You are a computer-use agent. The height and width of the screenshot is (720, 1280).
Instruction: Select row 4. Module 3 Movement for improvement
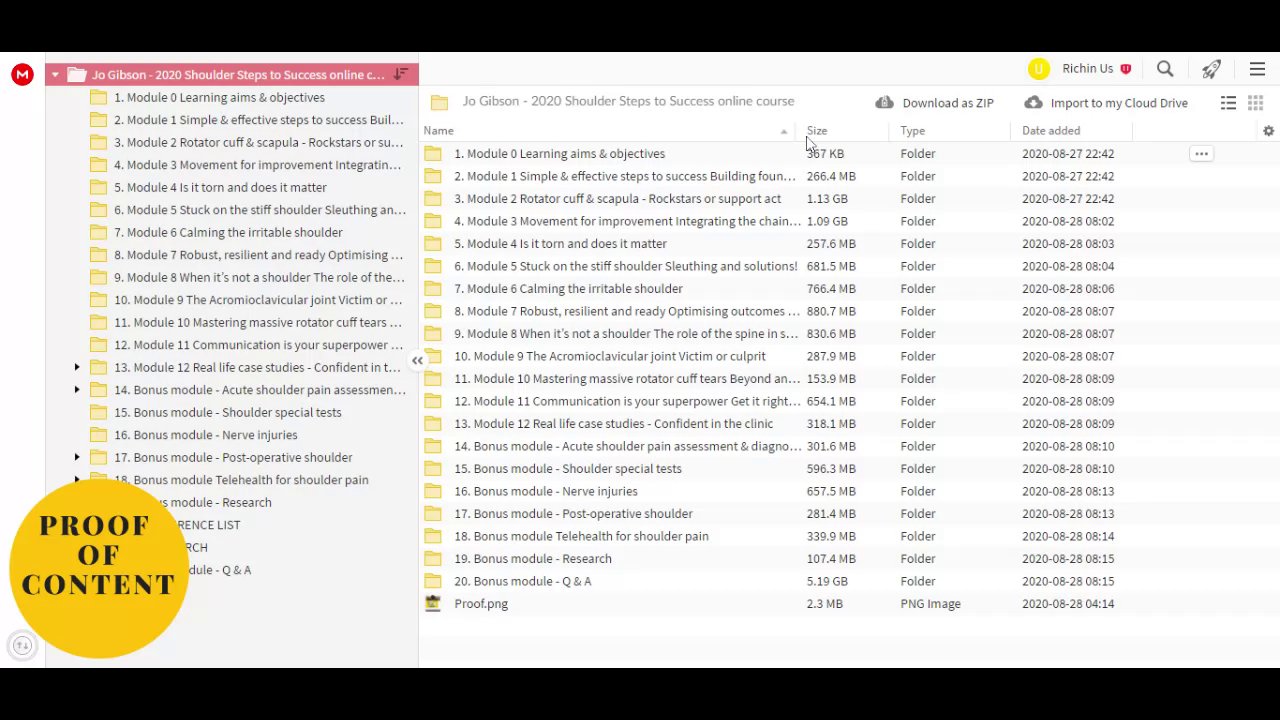click(848, 221)
